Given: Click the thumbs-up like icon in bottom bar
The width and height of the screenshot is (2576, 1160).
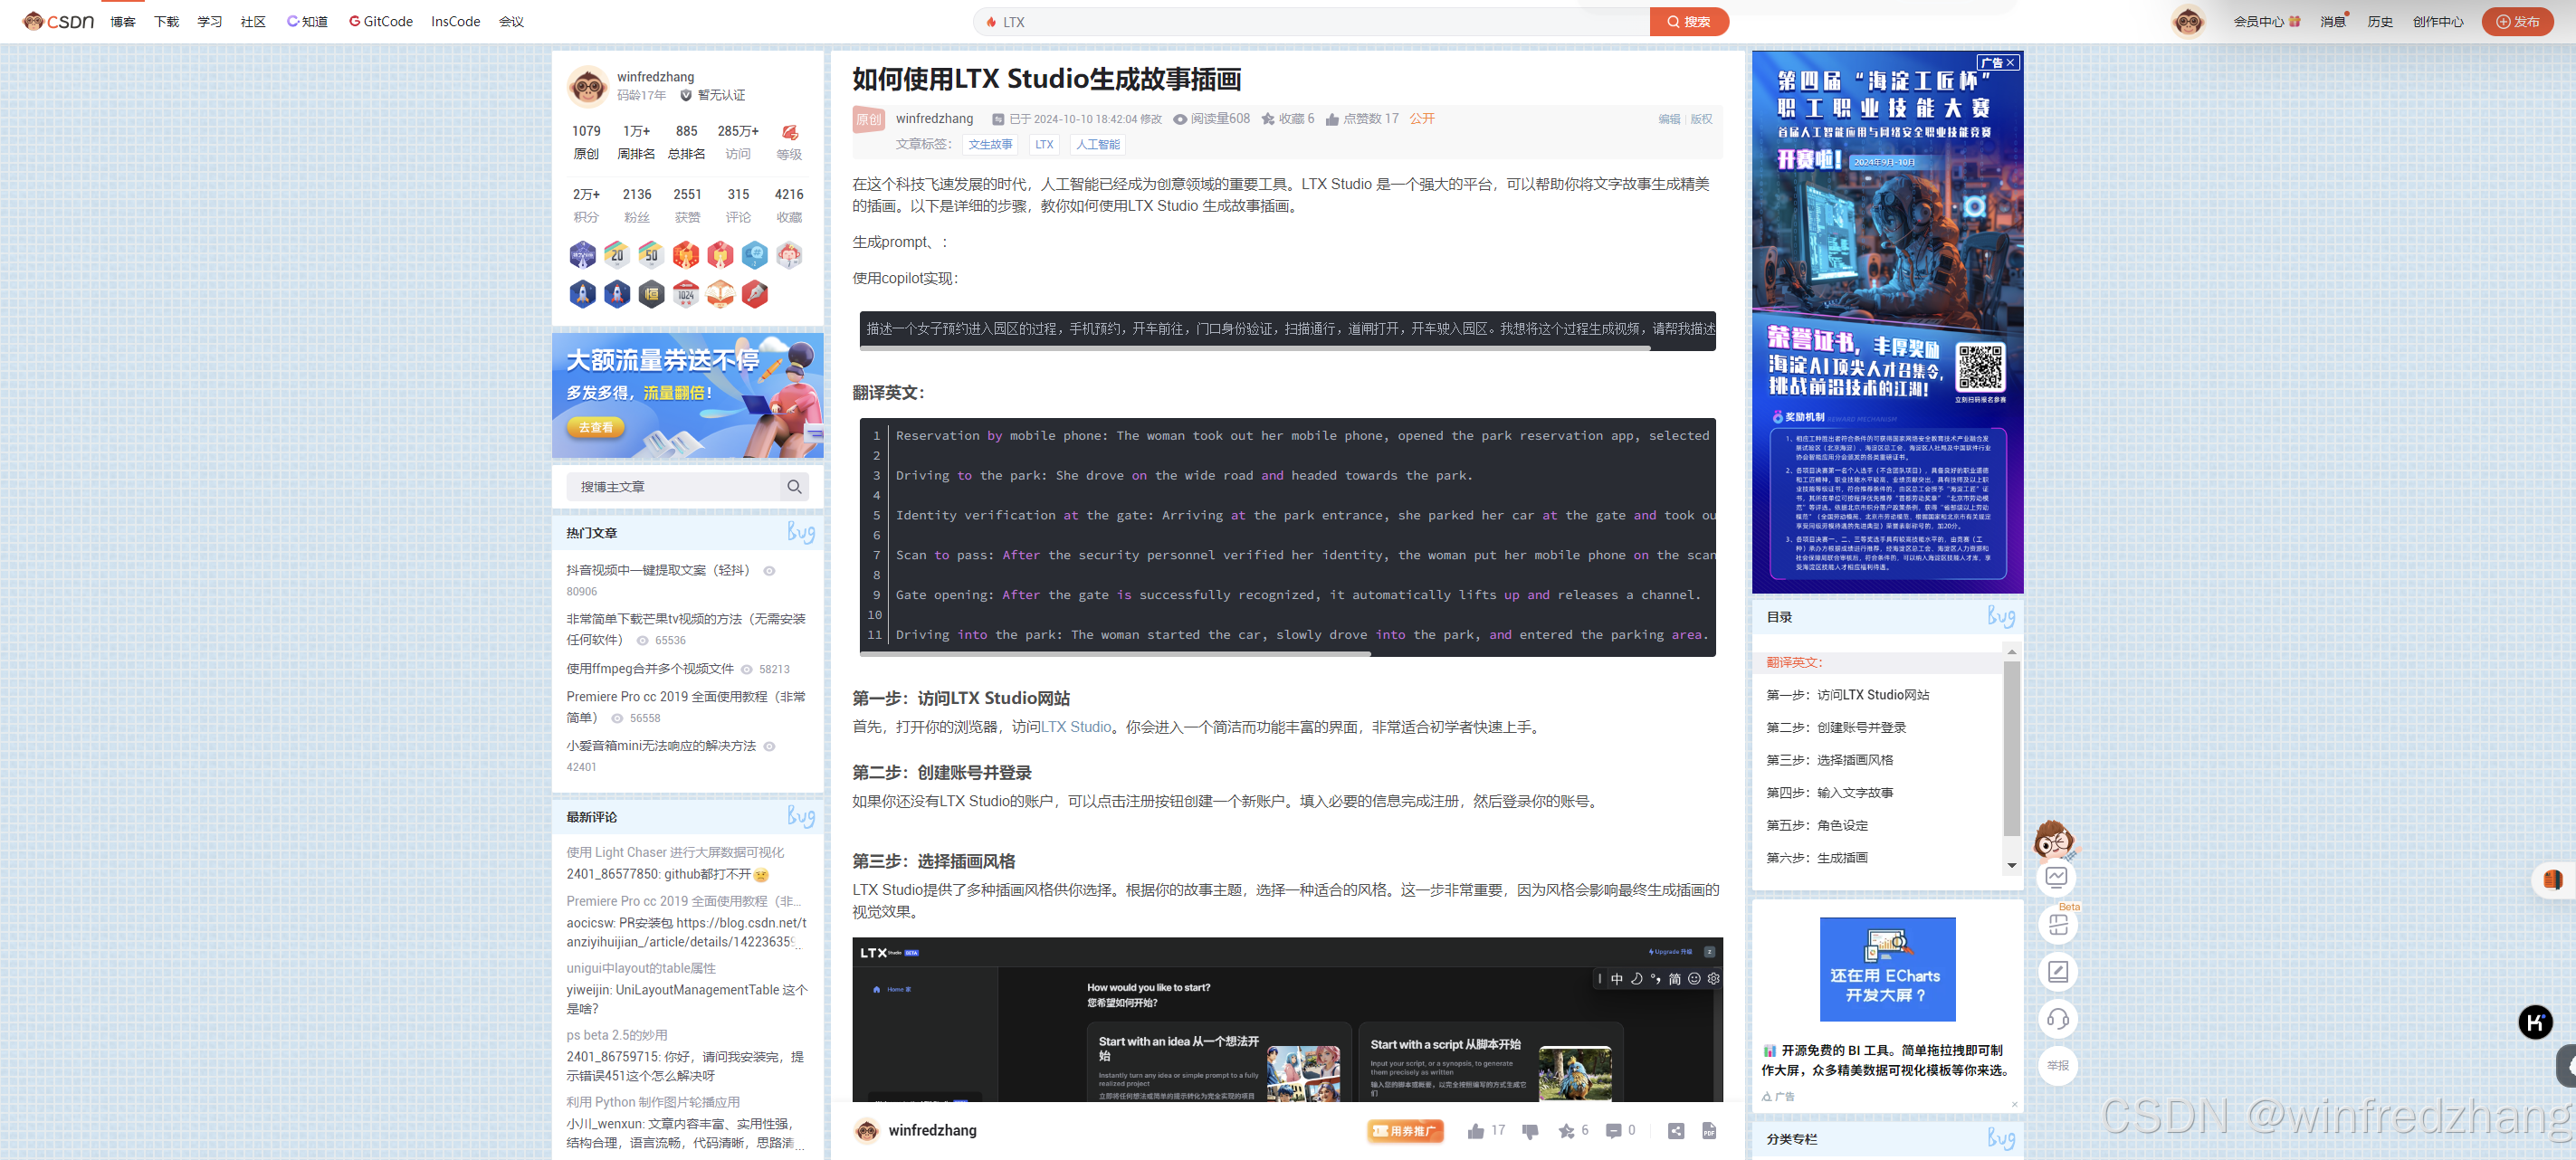Looking at the screenshot, I should click(x=1475, y=1131).
